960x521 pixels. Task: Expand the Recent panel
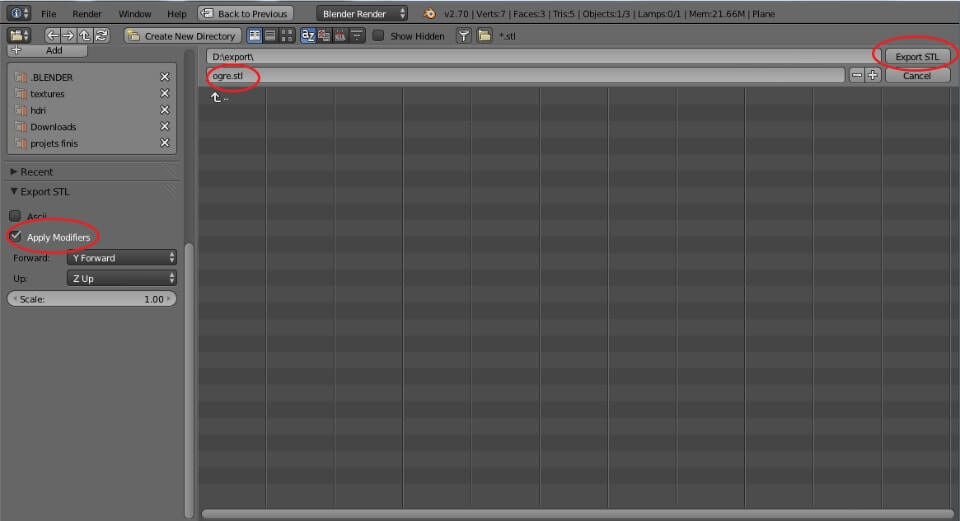pos(32,172)
